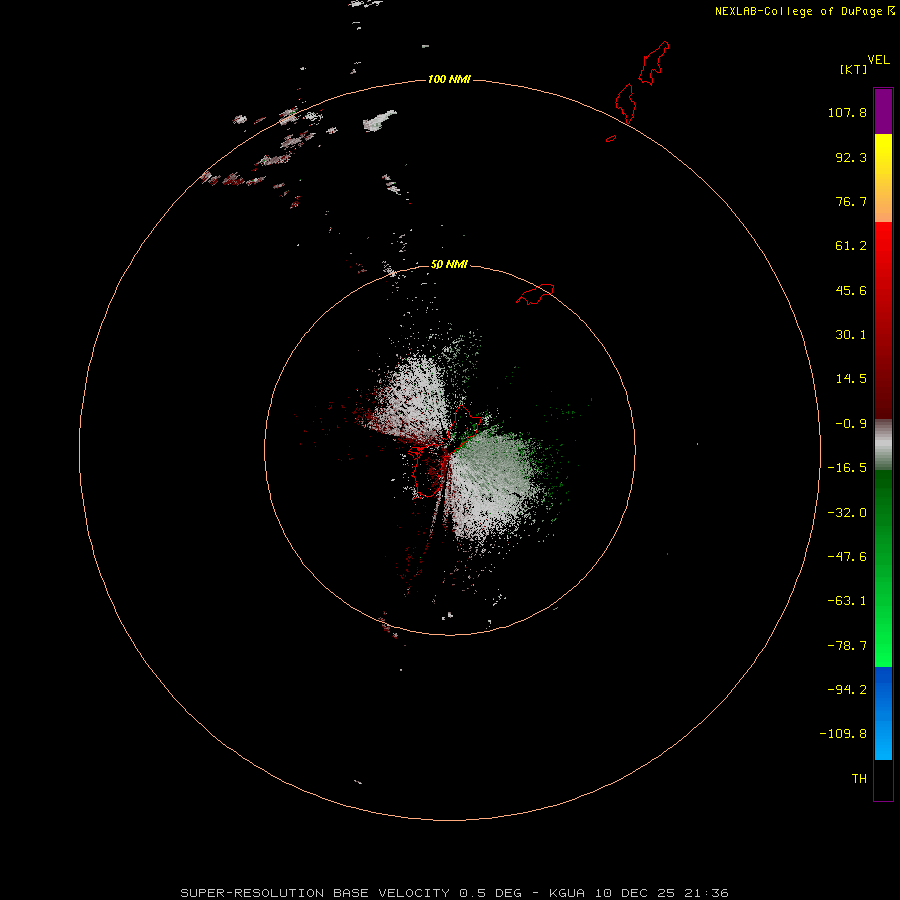Click the 61.2 velocity scale value

[x=851, y=246]
